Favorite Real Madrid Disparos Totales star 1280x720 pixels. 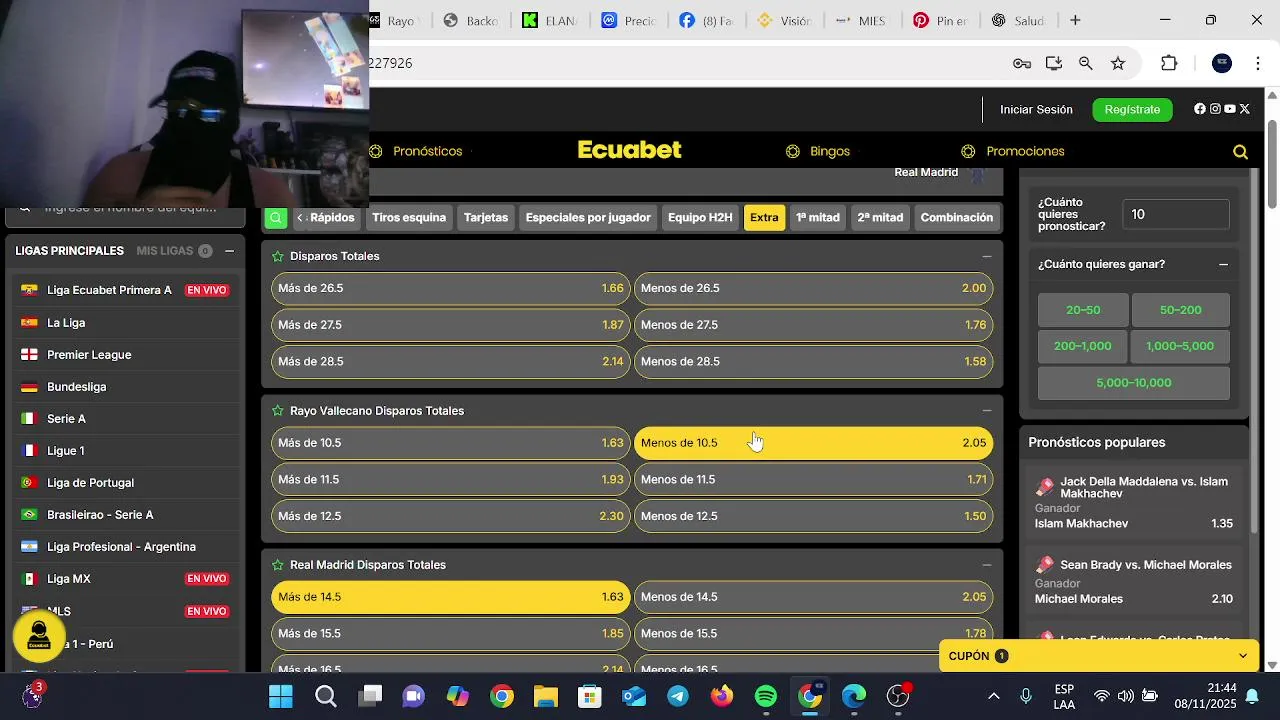click(278, 565)
